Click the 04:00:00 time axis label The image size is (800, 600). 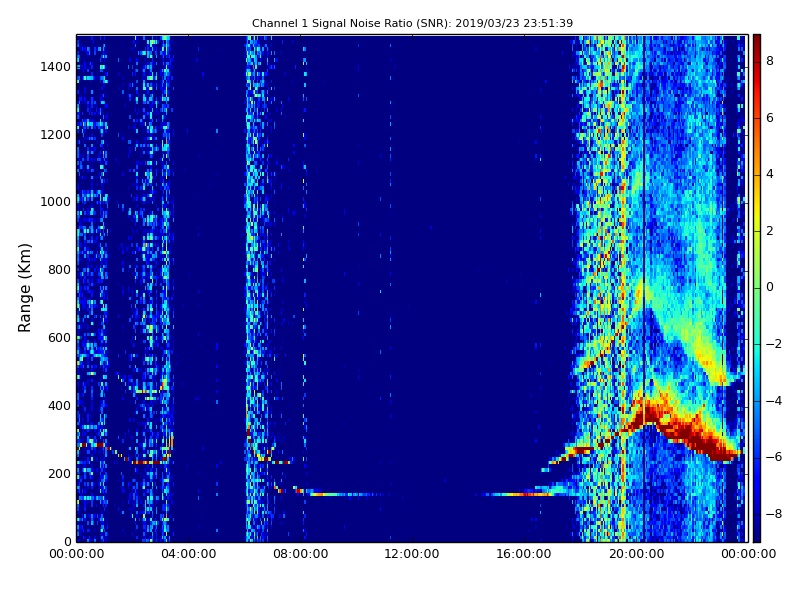click(x=189, y=554)
